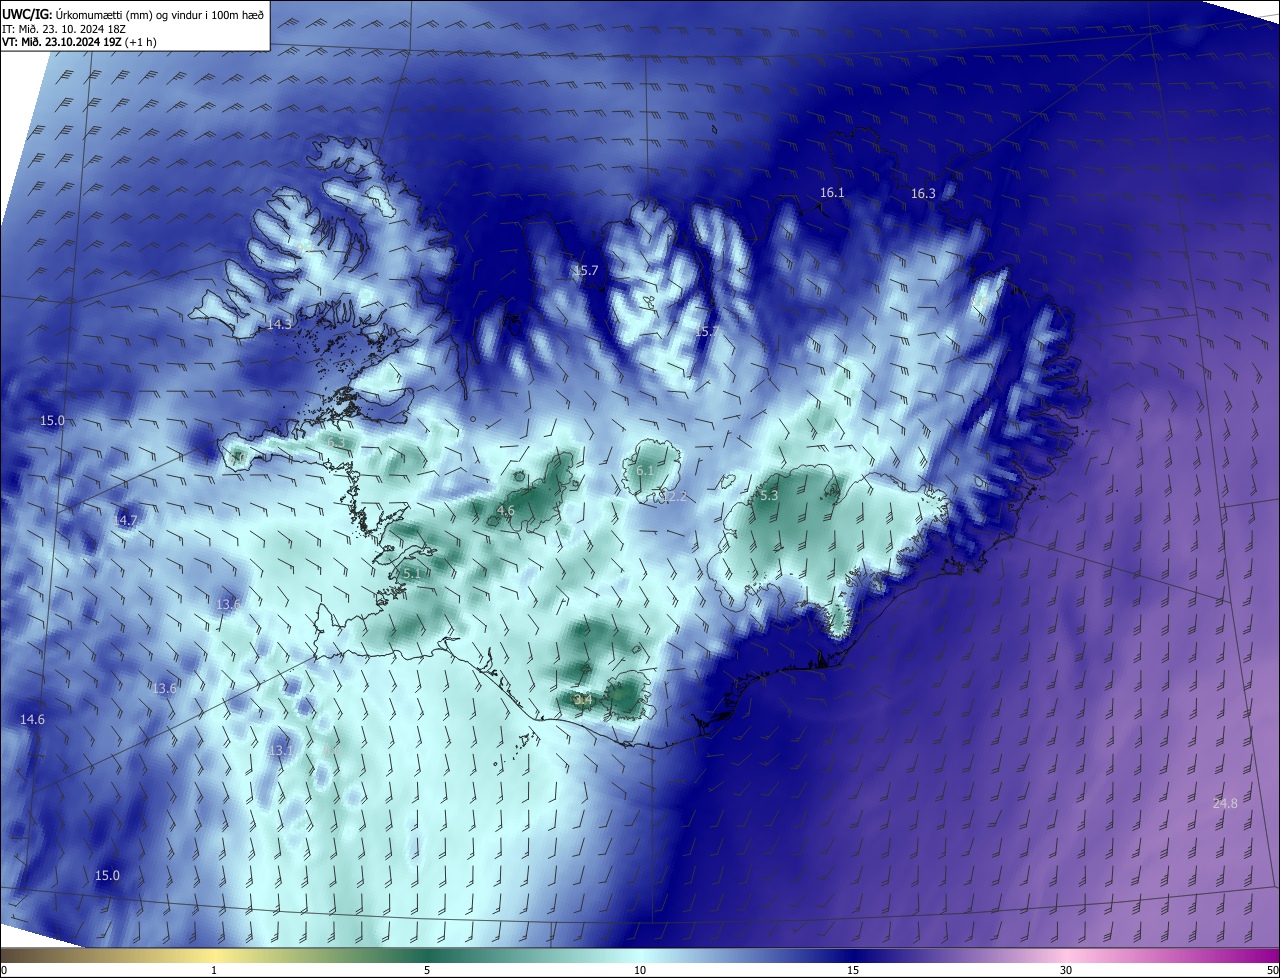This screenshot has height=978, width=1280.
Task: Click the map value 14.7 over the sea
Action: [x=125, y=521]
